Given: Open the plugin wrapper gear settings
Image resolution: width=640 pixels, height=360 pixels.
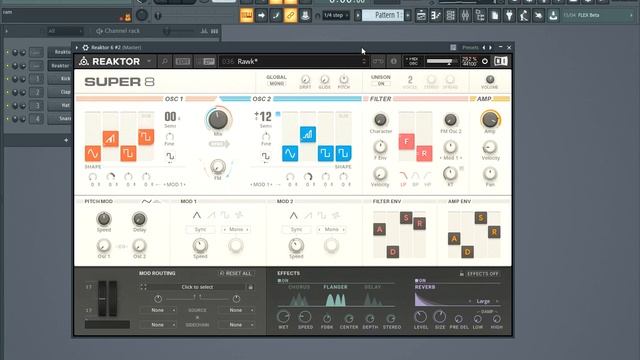Looking at the screenshot, I should 85,47.
